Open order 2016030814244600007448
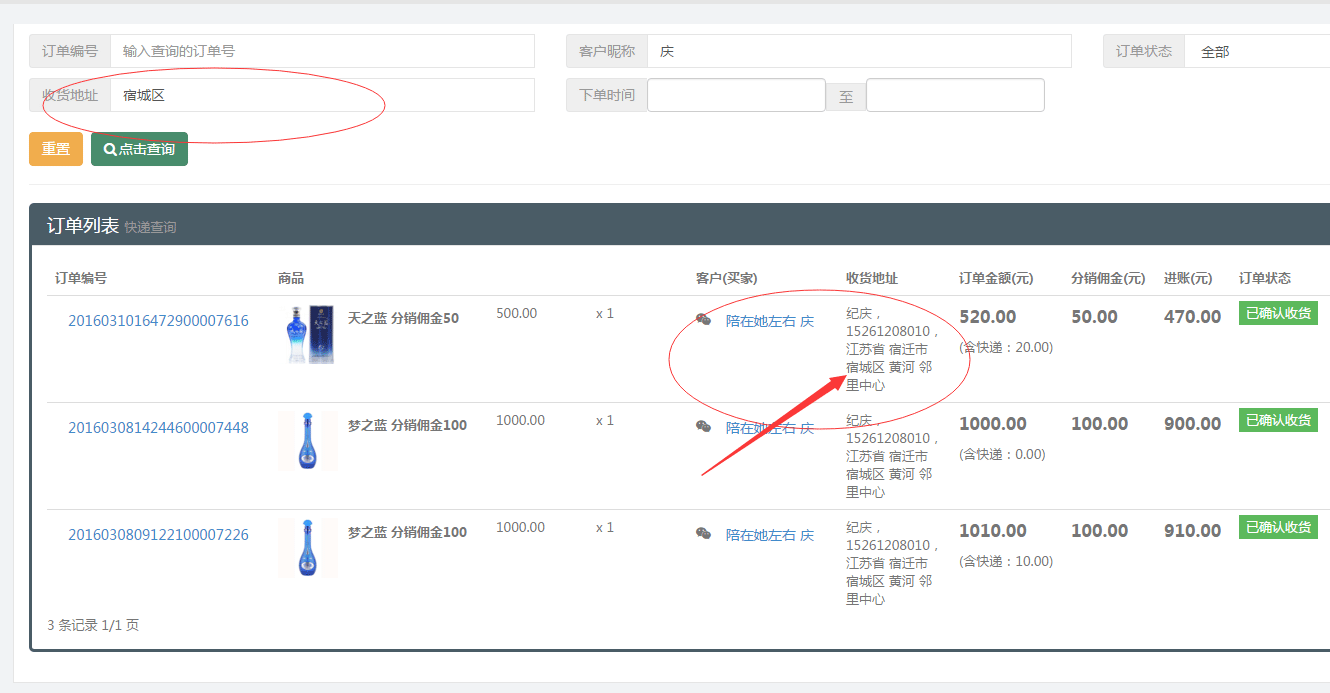 [158, 428]
